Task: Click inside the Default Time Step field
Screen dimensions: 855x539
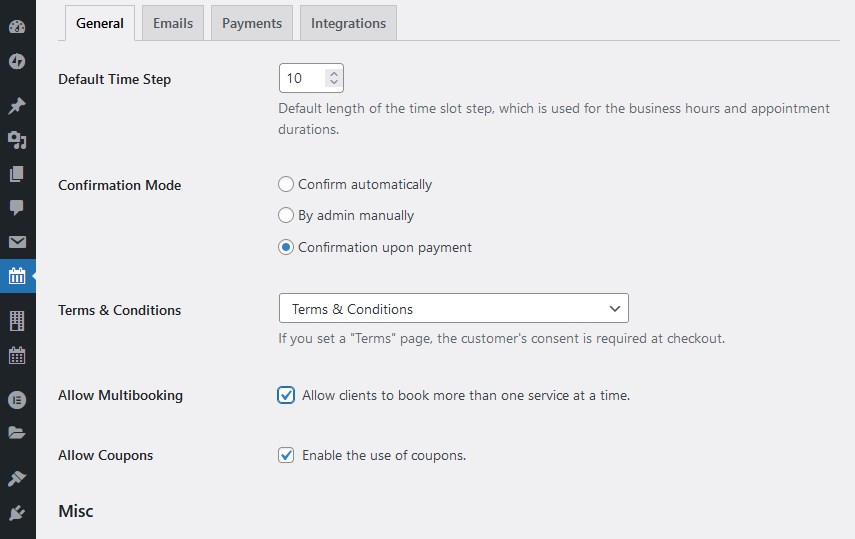Action: pyautogui.click(x=304, y=78)
